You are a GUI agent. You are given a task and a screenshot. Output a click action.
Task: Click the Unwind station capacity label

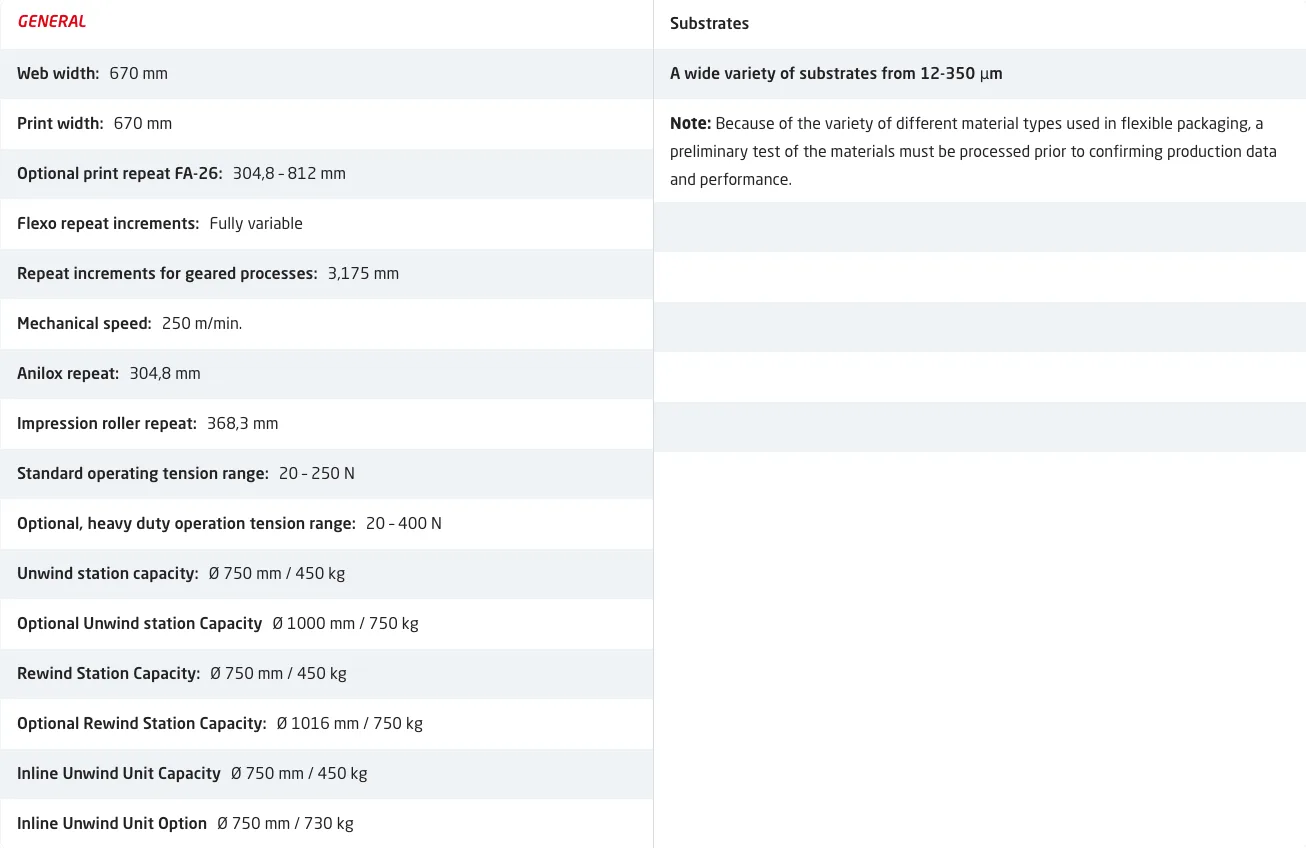[107, 574]
